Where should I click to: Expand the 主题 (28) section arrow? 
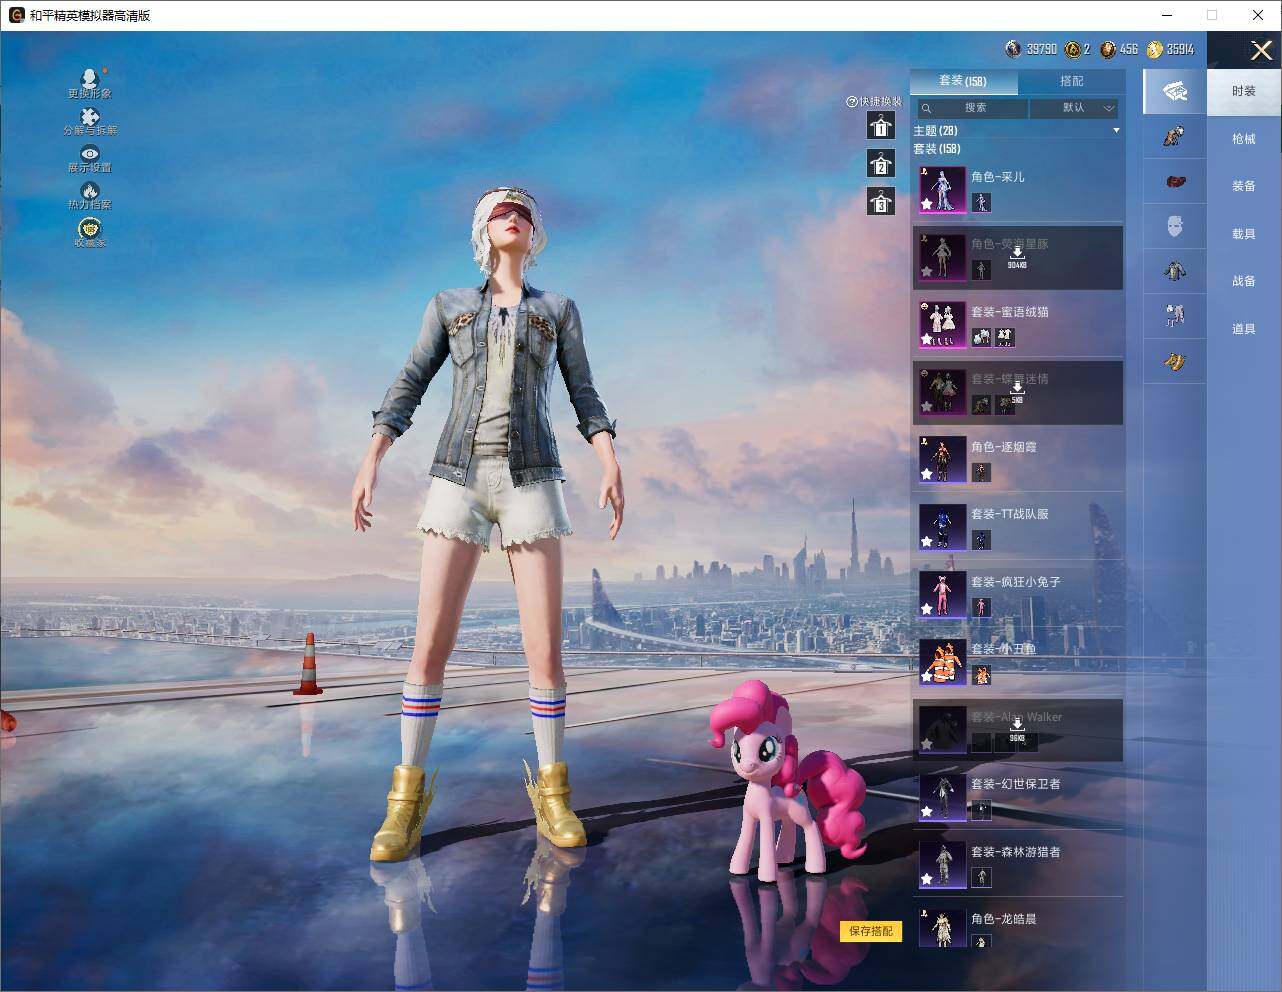point(1116,131)
